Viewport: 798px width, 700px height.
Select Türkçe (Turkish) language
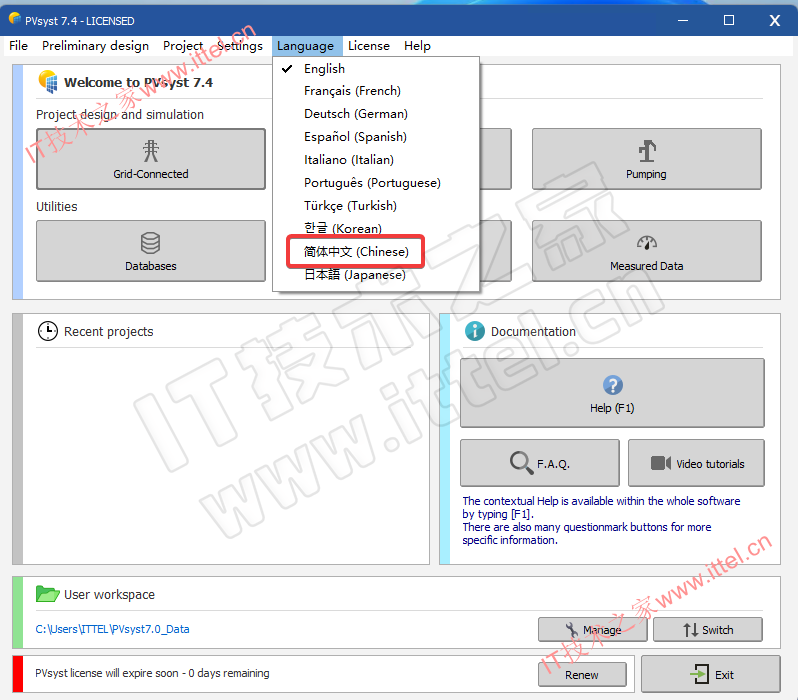tap(376, 206)
